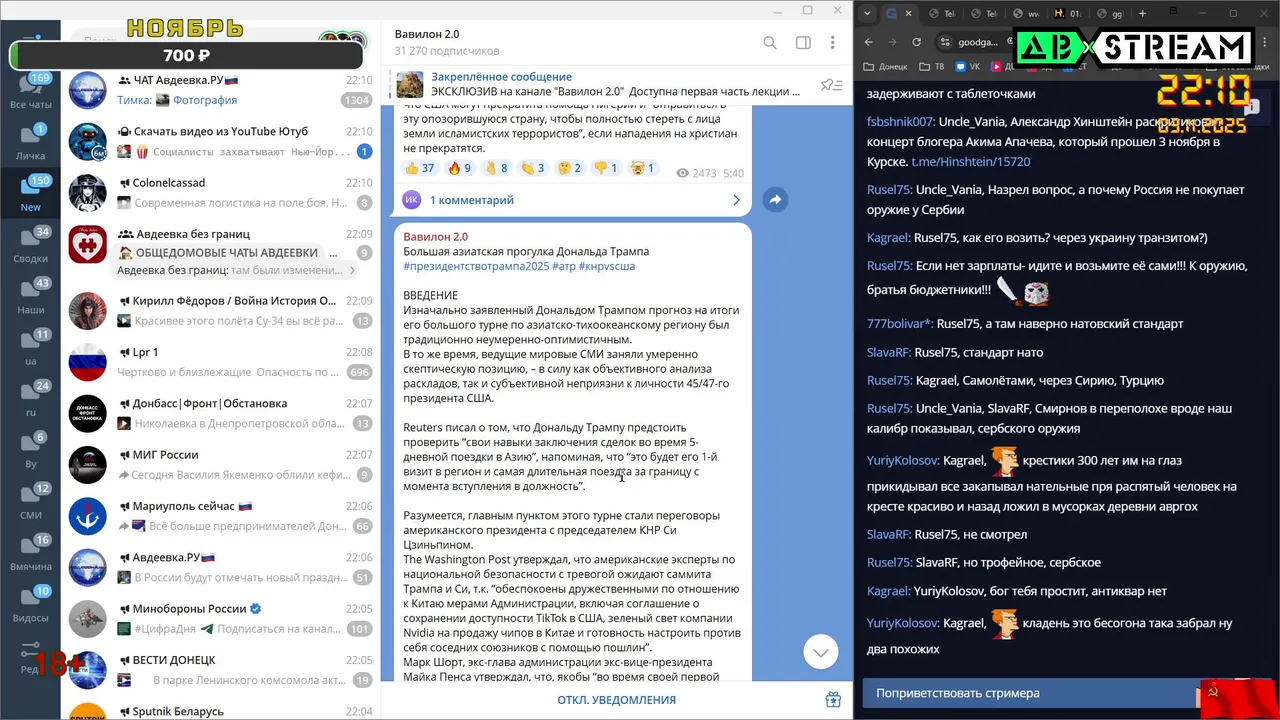Switch to the Вмячина folder
Screen dimensions: 1280x720
[x=30, y=553]
